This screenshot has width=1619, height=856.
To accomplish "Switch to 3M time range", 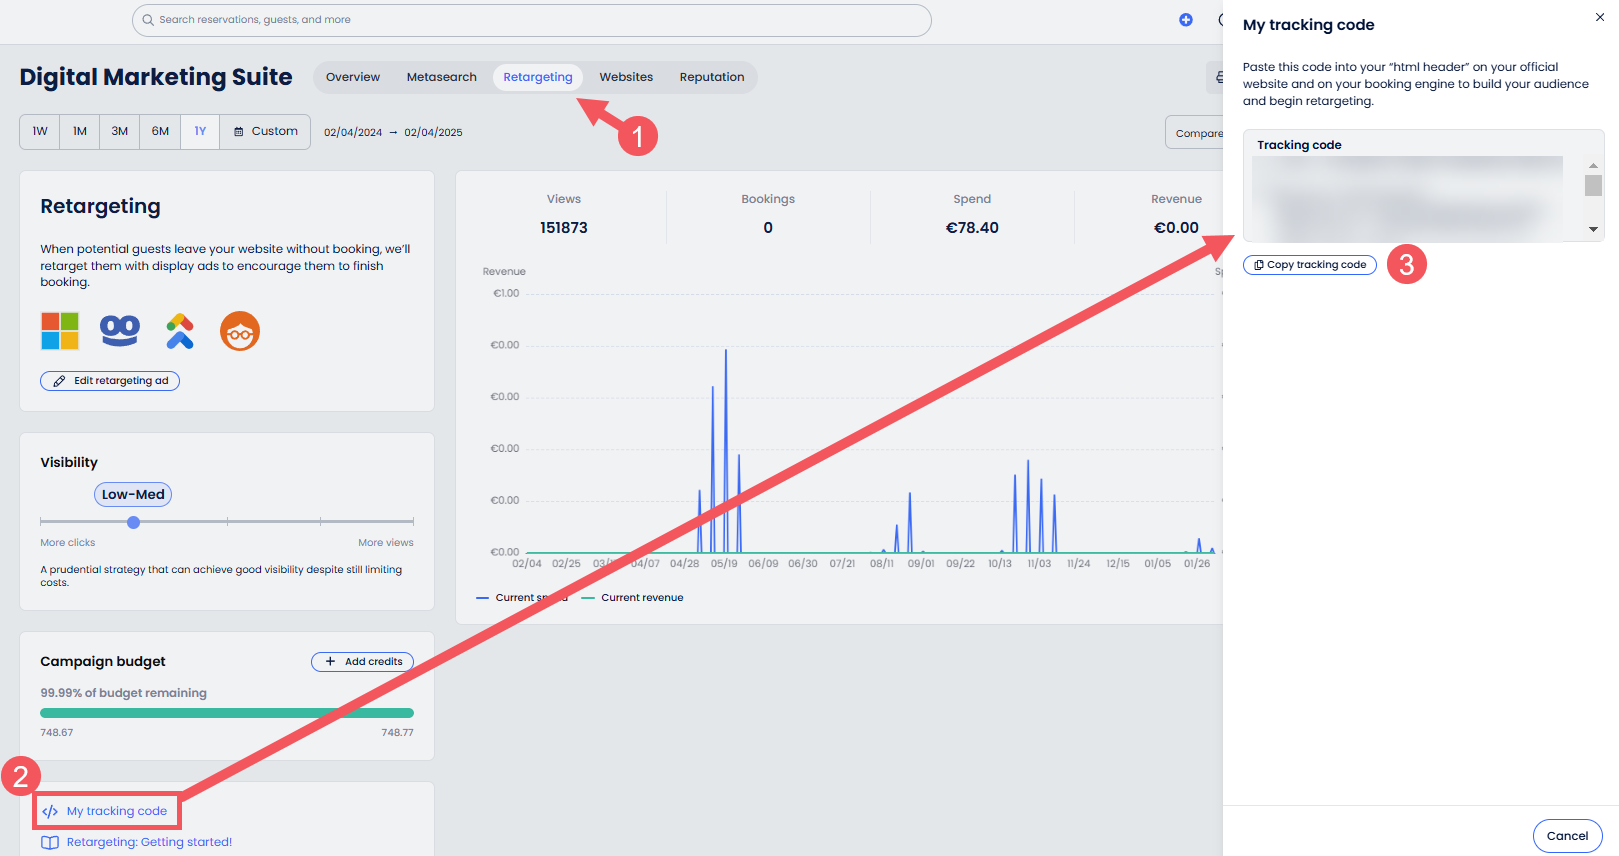I will [x=120, y=132].
